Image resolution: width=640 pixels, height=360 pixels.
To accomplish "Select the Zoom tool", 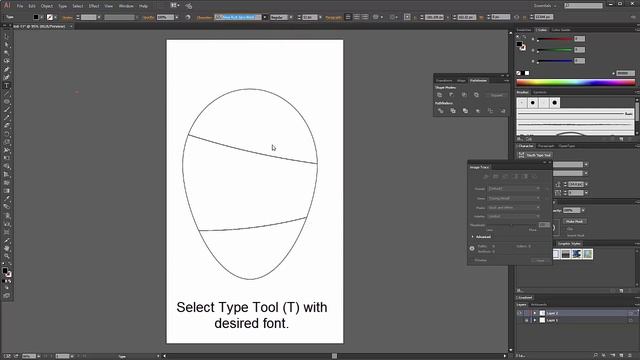I will pos(7,256).
